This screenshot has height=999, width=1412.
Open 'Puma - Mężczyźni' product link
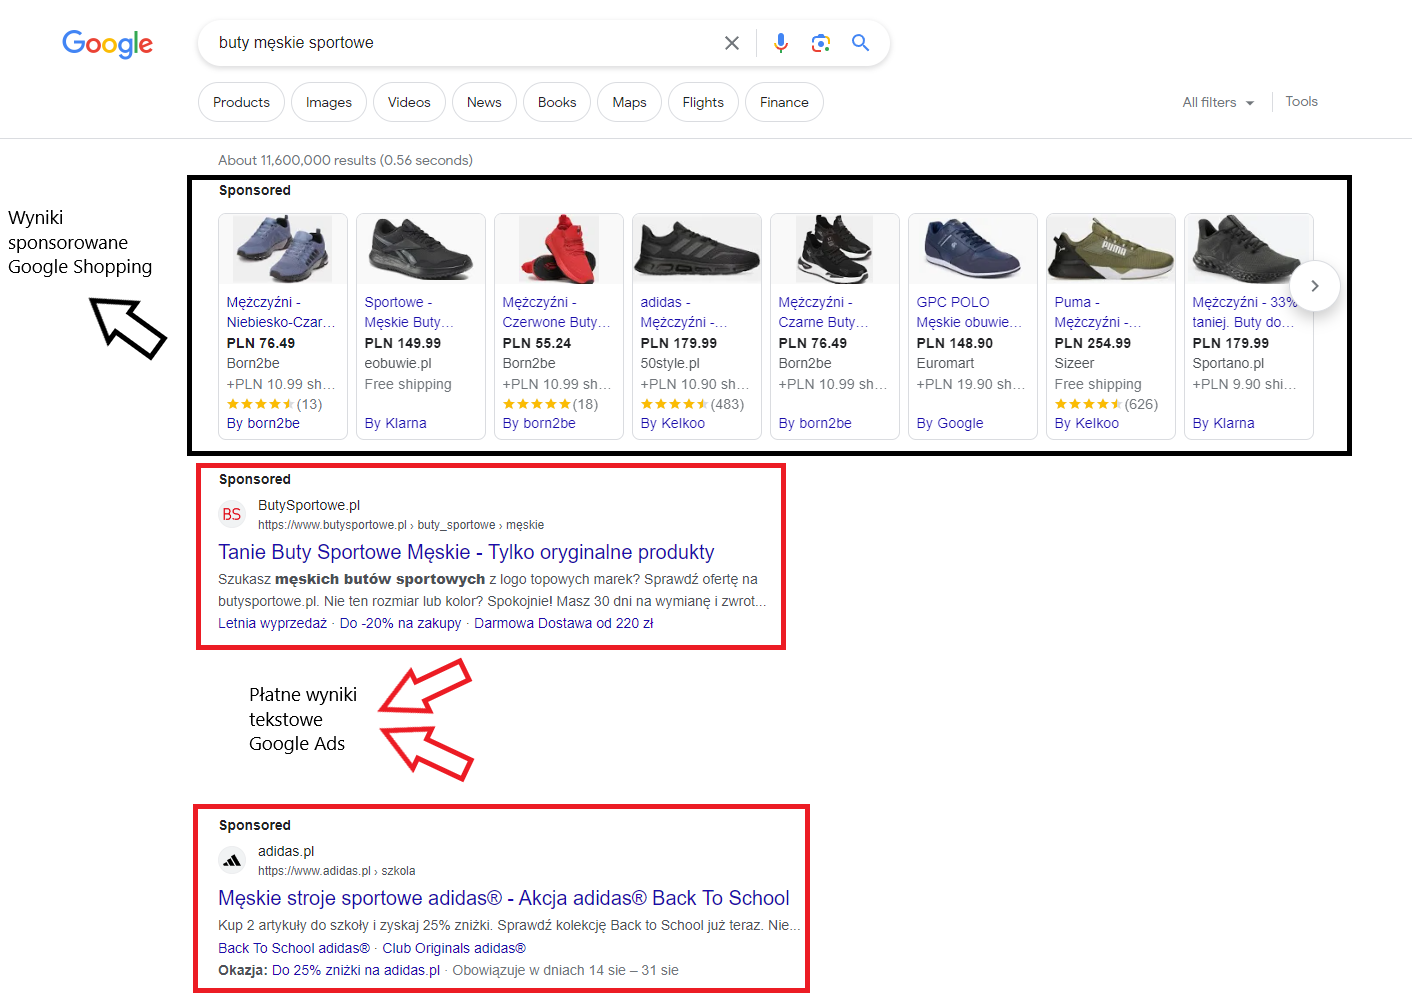(x=1098, y=312)
